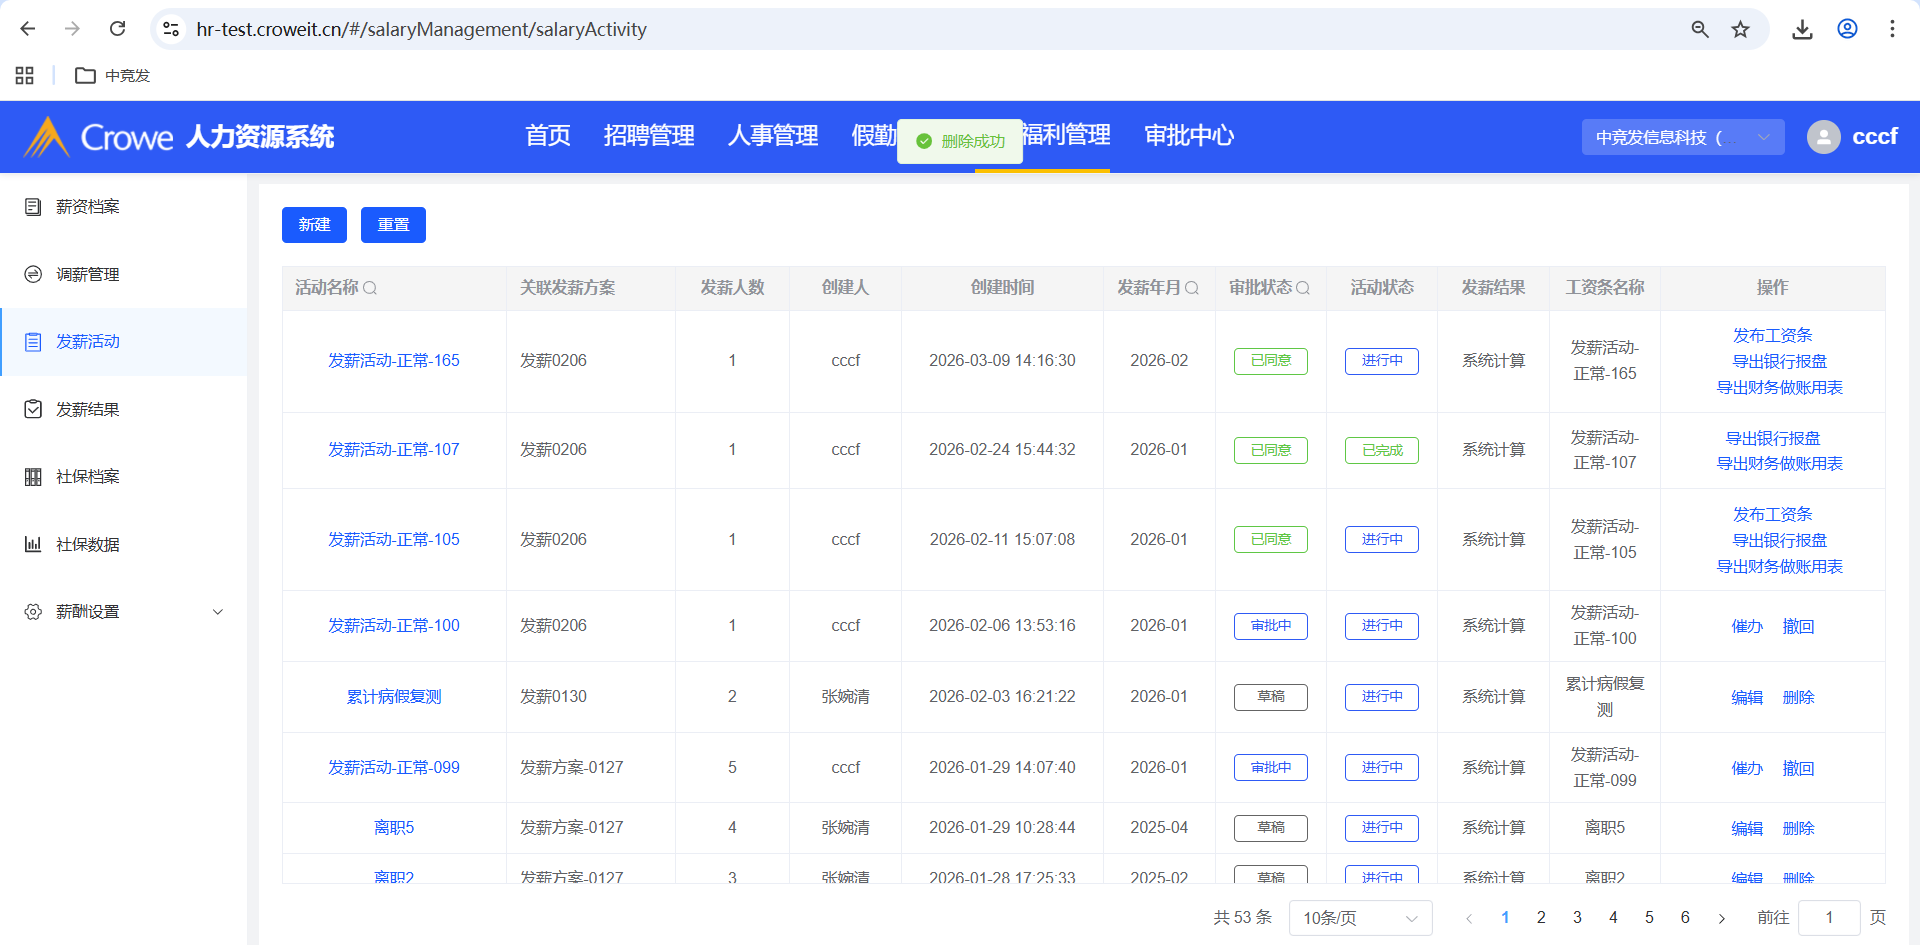1920x945 pixels.
Task: Open browser downloads icon
Action: 1802,29
